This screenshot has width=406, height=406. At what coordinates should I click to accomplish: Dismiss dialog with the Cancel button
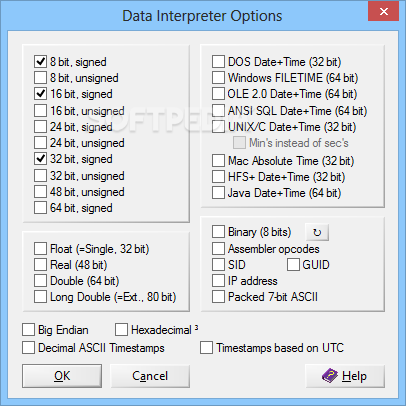pos(150,376)
